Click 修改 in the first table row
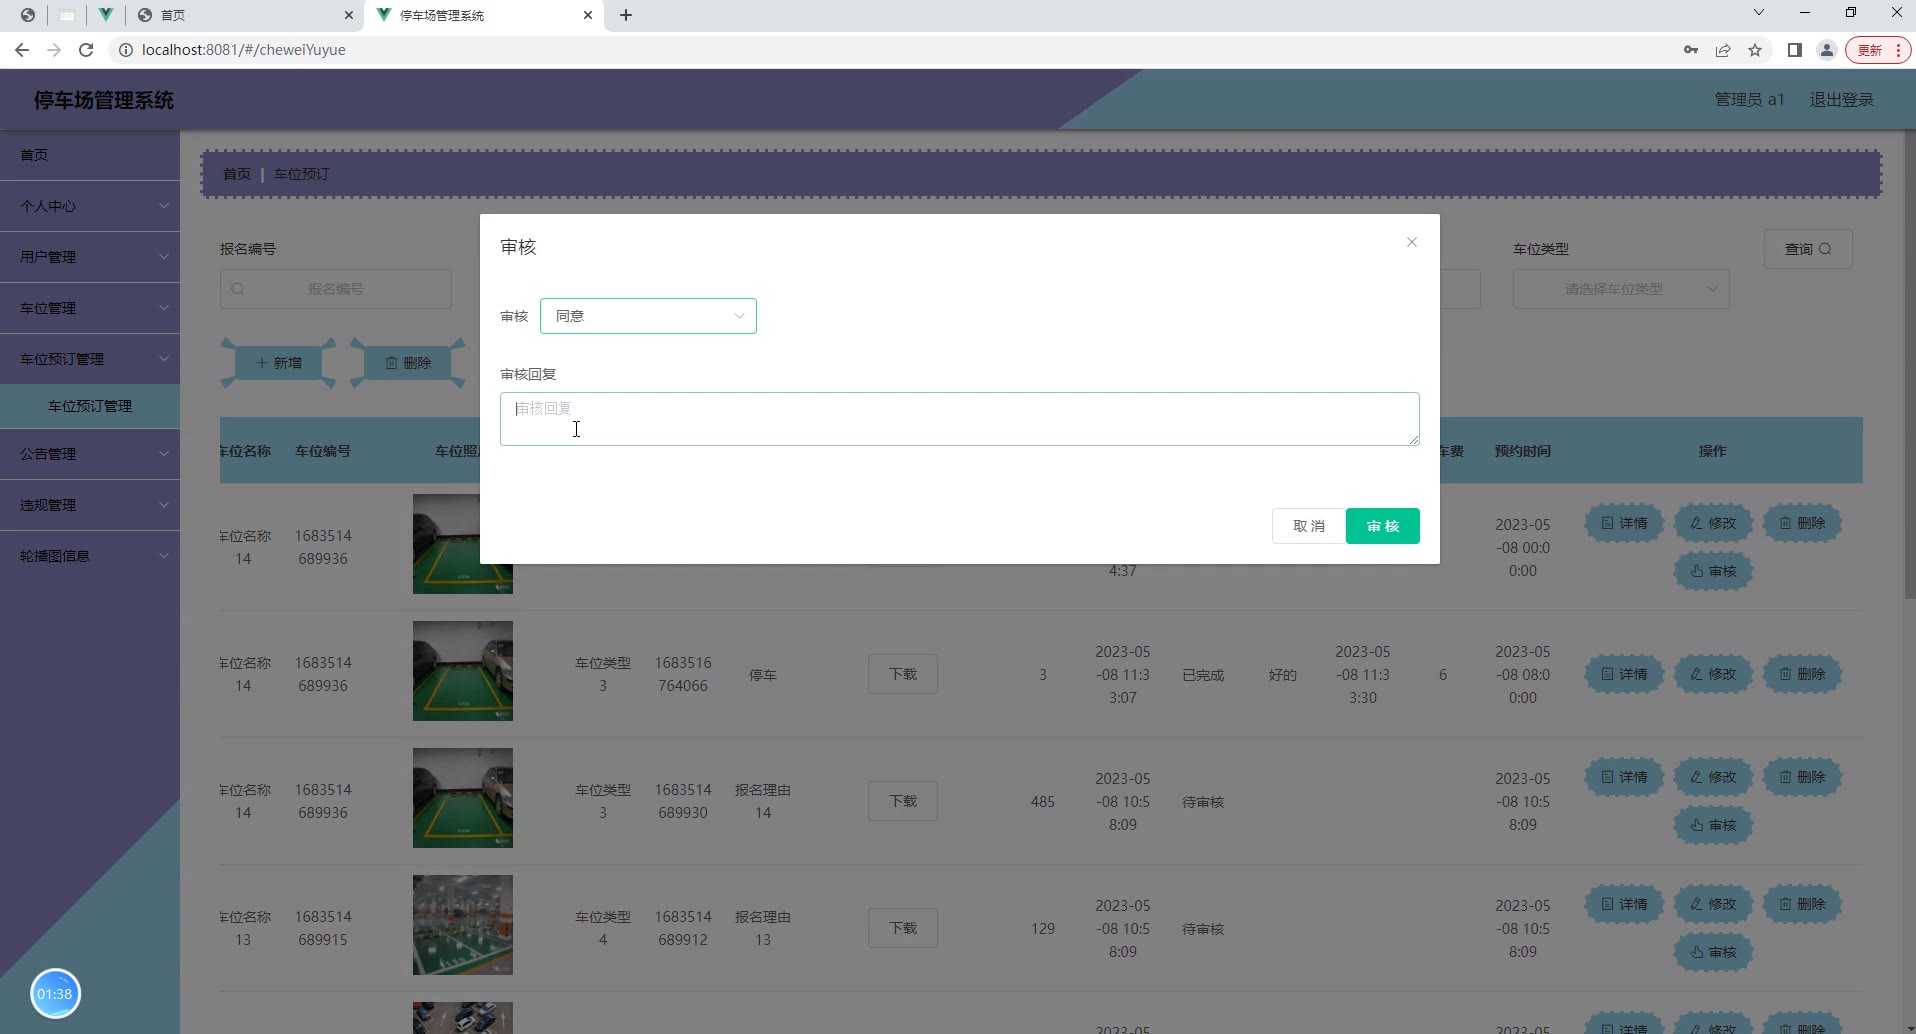The image size is (1916, 1034). point(1713,523)
